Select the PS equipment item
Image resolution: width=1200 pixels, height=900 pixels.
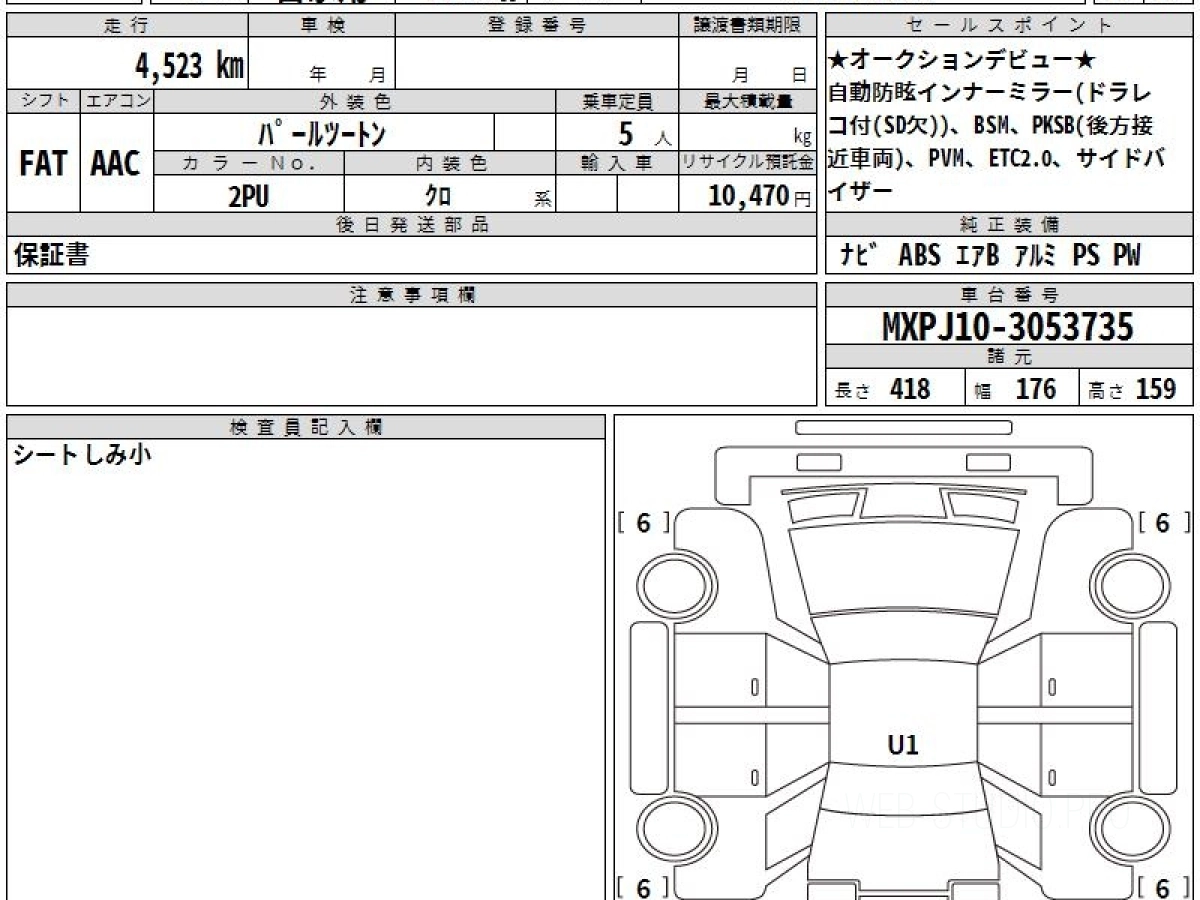coord(1087,256)
